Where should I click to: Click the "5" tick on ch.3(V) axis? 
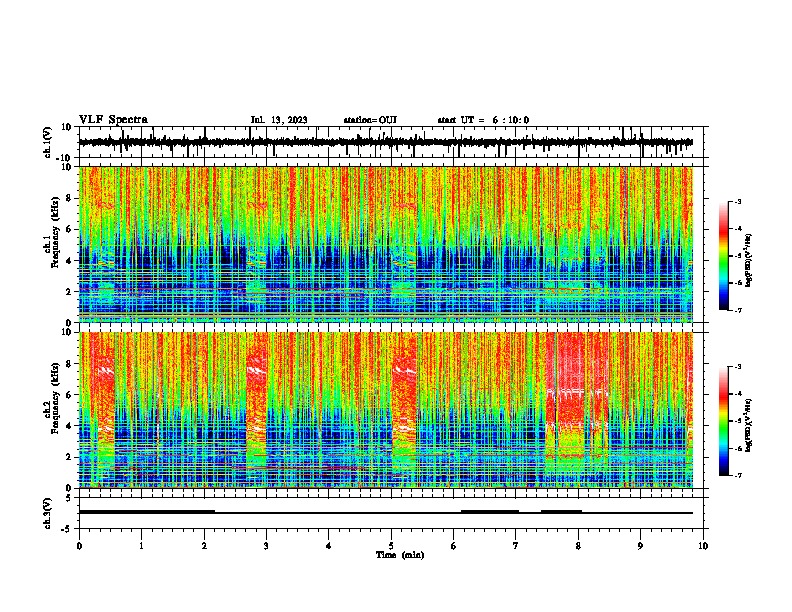69,498
